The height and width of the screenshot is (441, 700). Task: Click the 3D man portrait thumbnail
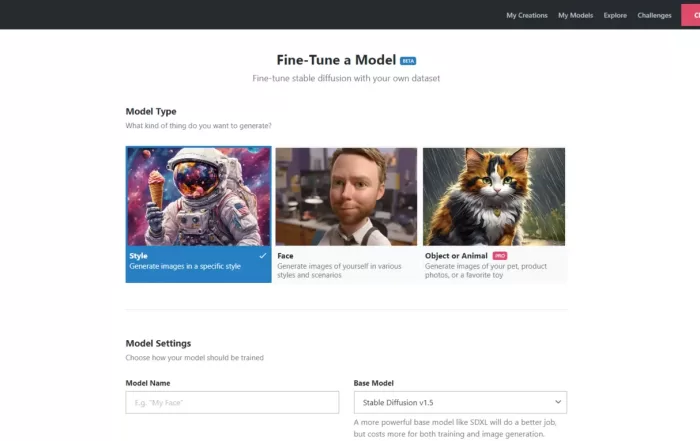click(346, 196)
